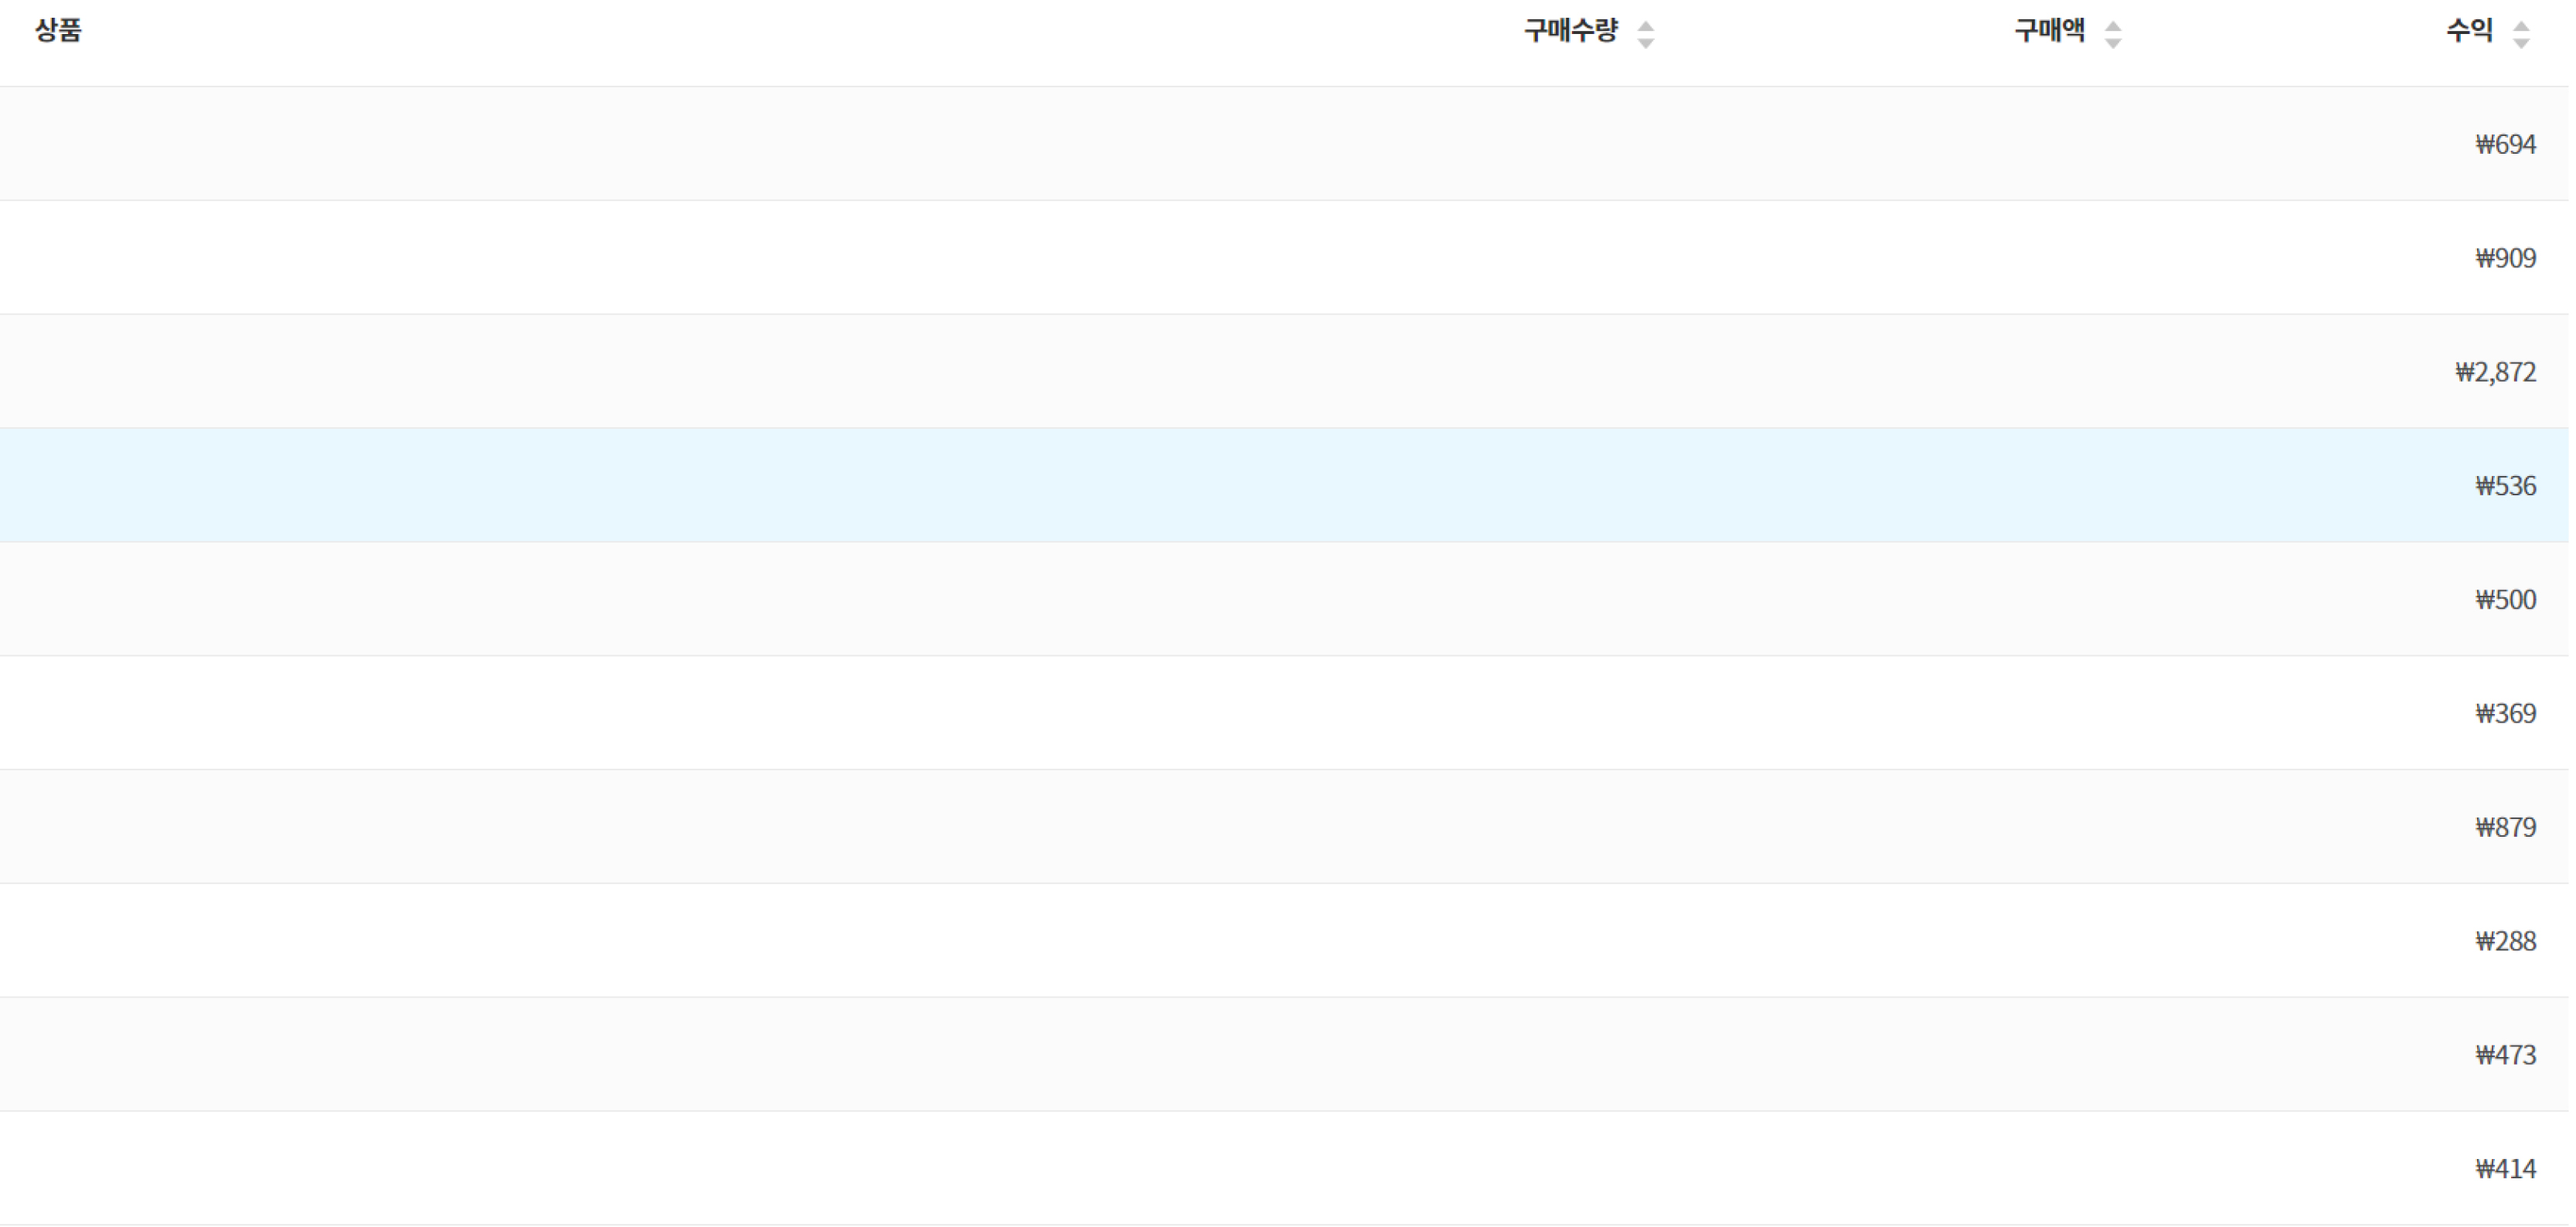2576x1227 pixels.
Task: Click the highlighted ₩536 row value
Action: tap(2505, 487)
